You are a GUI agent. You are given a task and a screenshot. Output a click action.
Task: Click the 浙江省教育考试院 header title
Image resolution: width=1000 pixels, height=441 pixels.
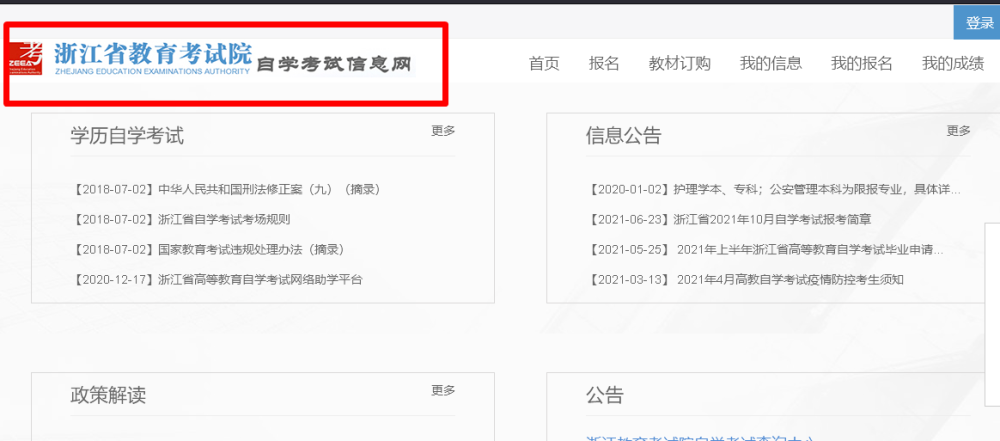pyautogui.click(x=153, y=53)
